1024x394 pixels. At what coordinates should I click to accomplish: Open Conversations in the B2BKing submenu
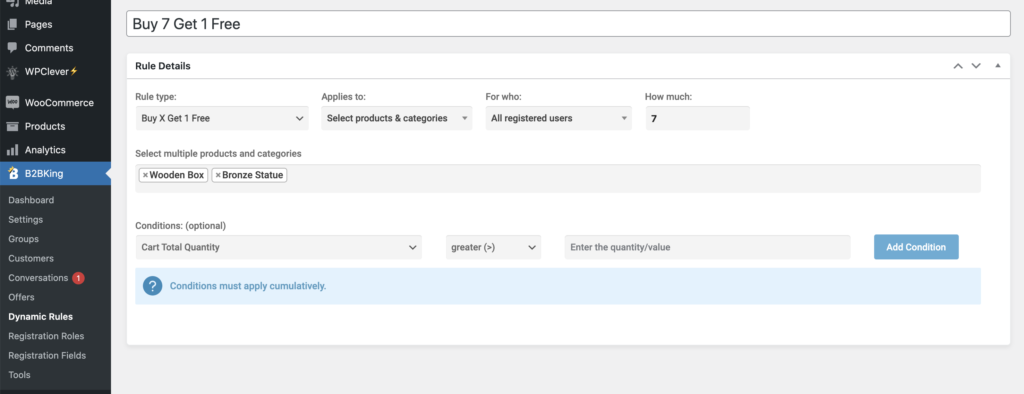point(39,278)
